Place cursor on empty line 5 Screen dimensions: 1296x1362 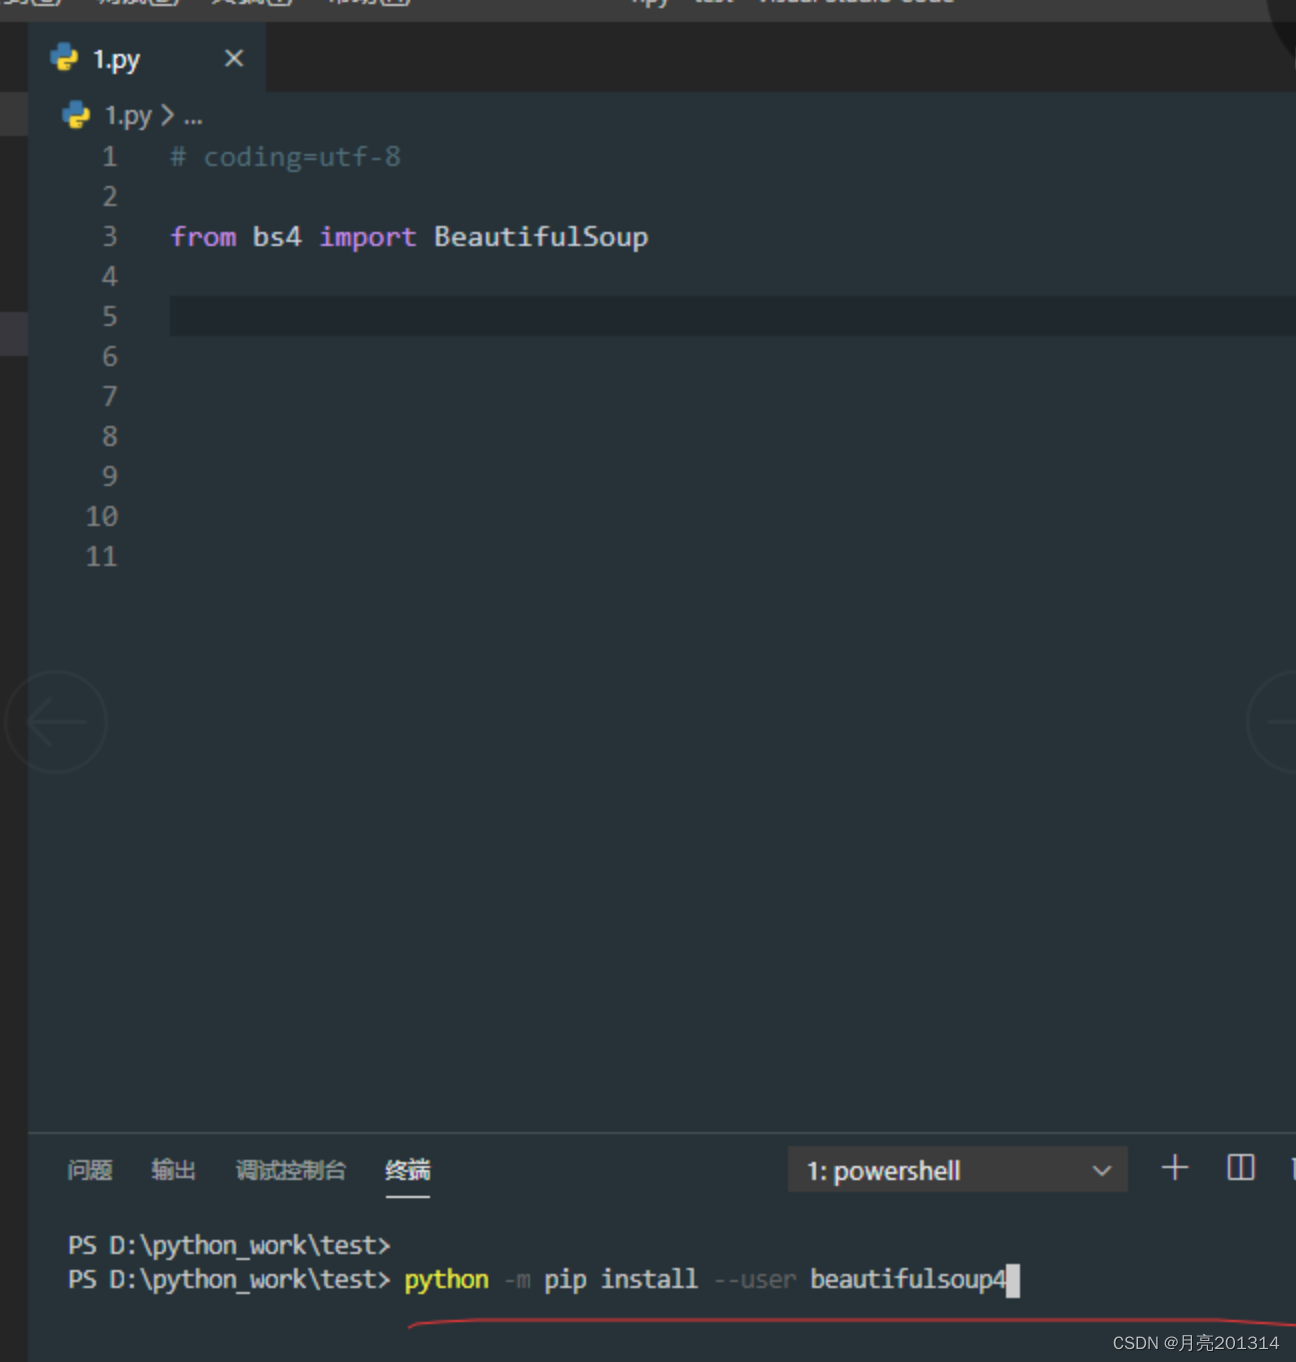732,316
